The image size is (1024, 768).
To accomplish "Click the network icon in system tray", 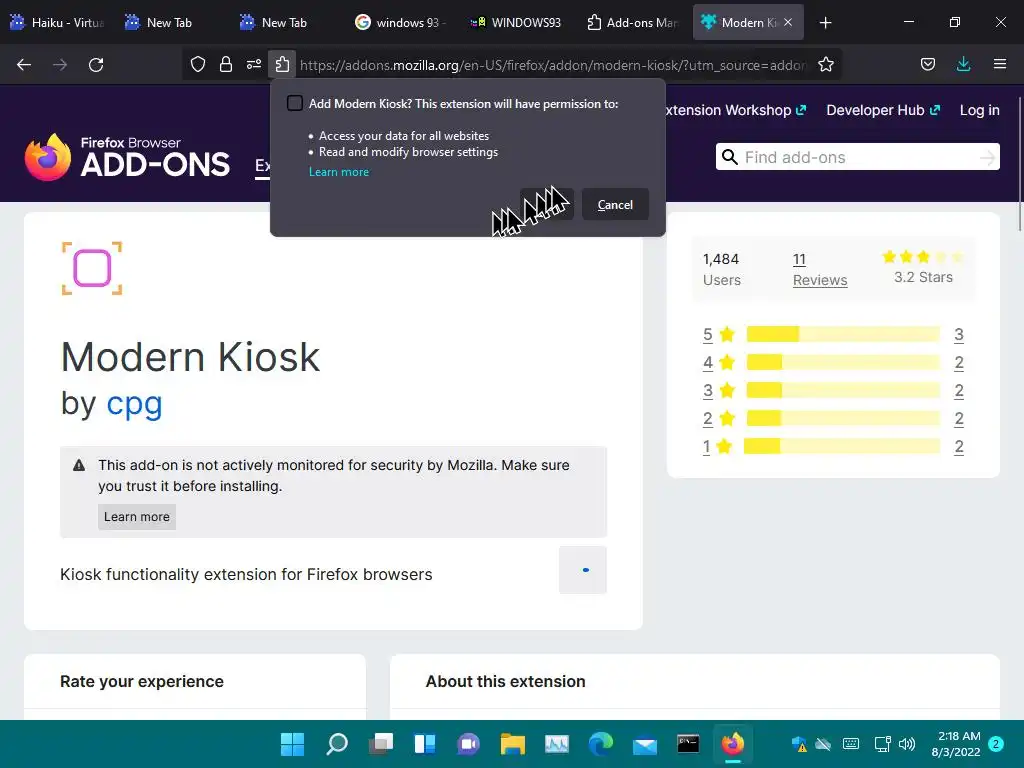I will (882, 744).
